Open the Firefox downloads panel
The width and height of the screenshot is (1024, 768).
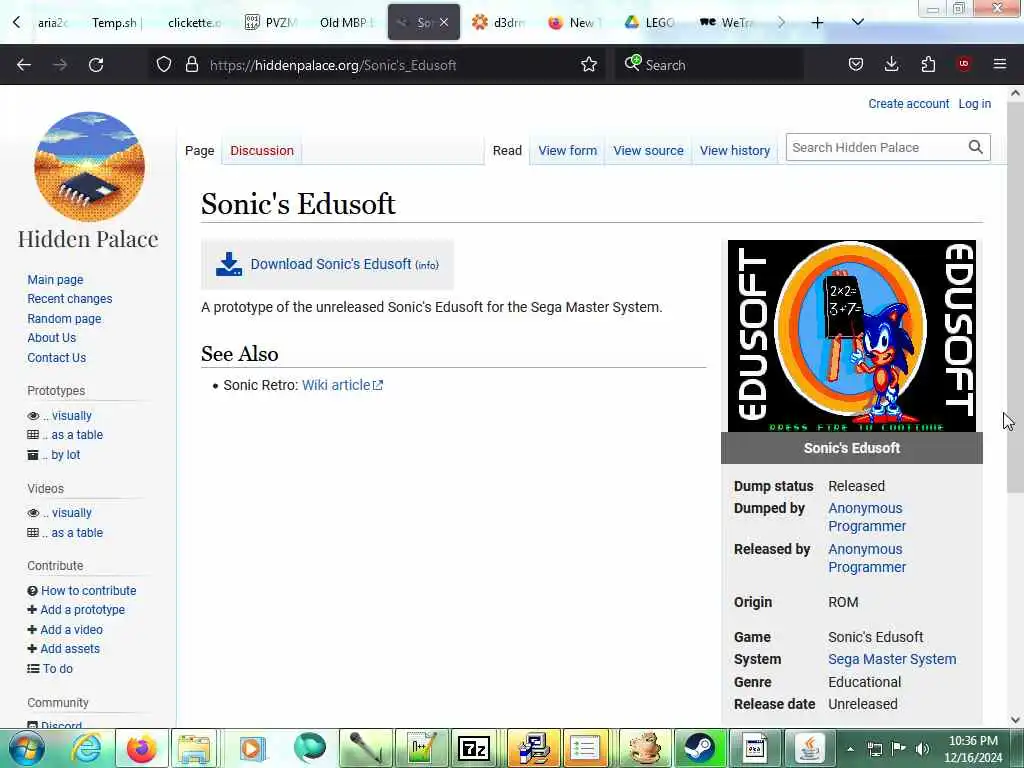pos(891,64)
